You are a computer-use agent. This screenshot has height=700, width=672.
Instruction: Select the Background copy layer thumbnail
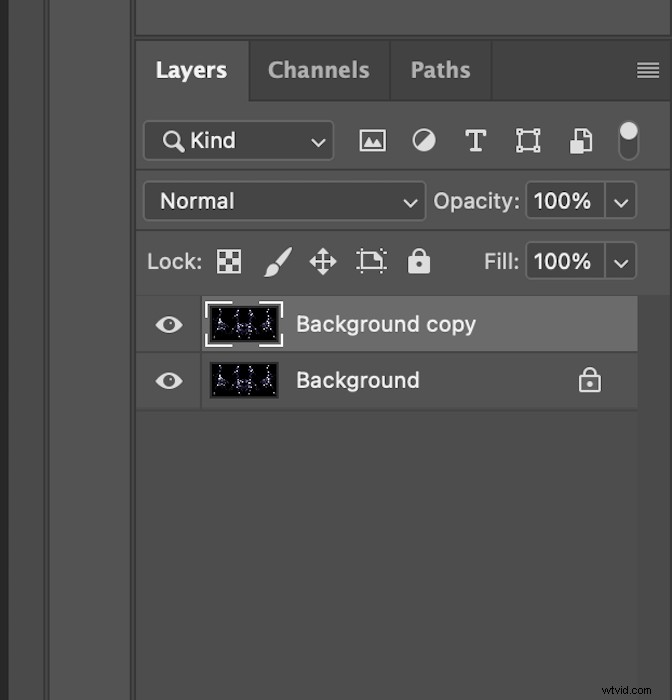pyautogui.click(x=244, y=324)
